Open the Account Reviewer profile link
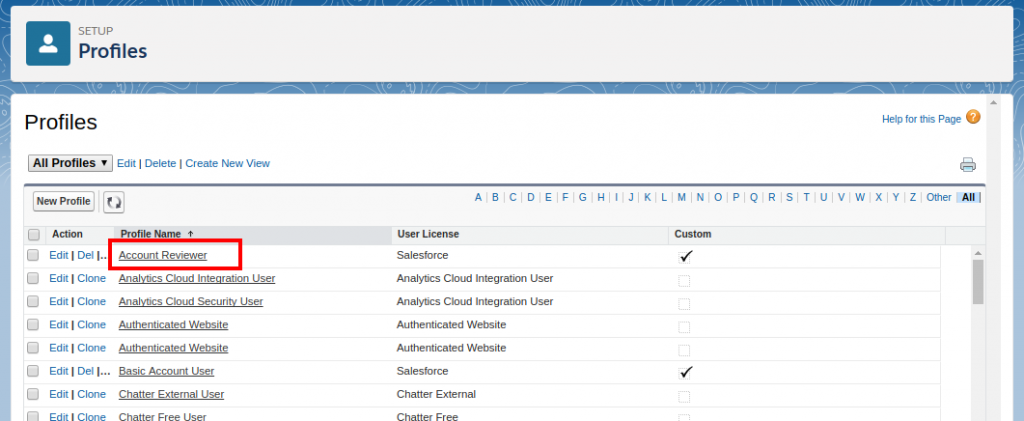The width and height of the screenshot is (1024, 421). [162, 256]
